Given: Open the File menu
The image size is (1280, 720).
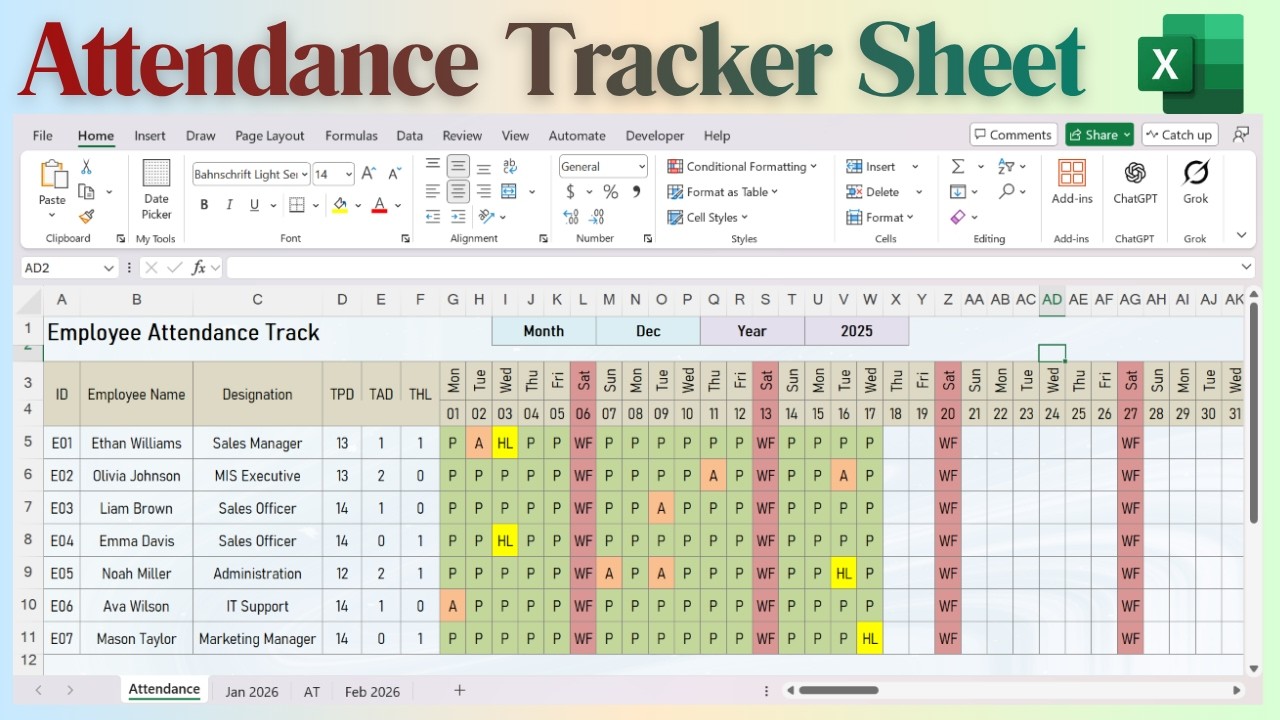Looking at the screenshot, I should pyautogui.click(x=43, y=136).
